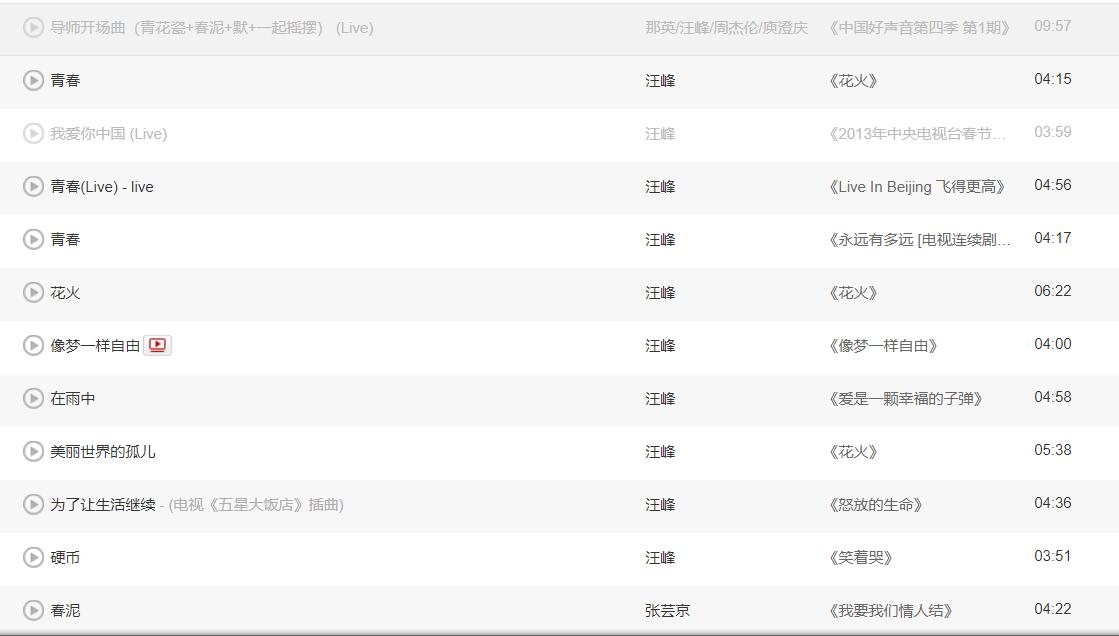This screenshot has width=1119, height=636.
Task: Play 青春 from album 永远有多远
Action: point(33,239)
